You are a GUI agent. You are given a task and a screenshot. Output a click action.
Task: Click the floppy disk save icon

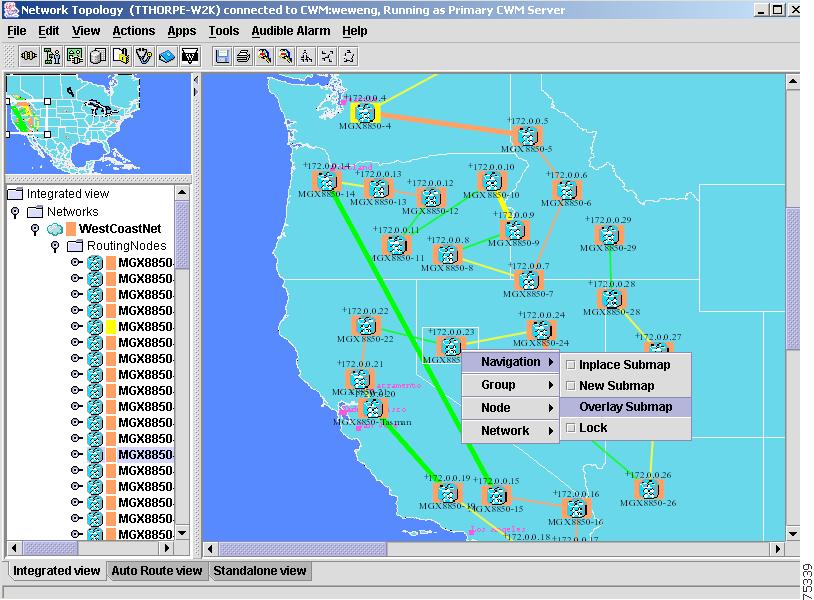tap(222, 56)
